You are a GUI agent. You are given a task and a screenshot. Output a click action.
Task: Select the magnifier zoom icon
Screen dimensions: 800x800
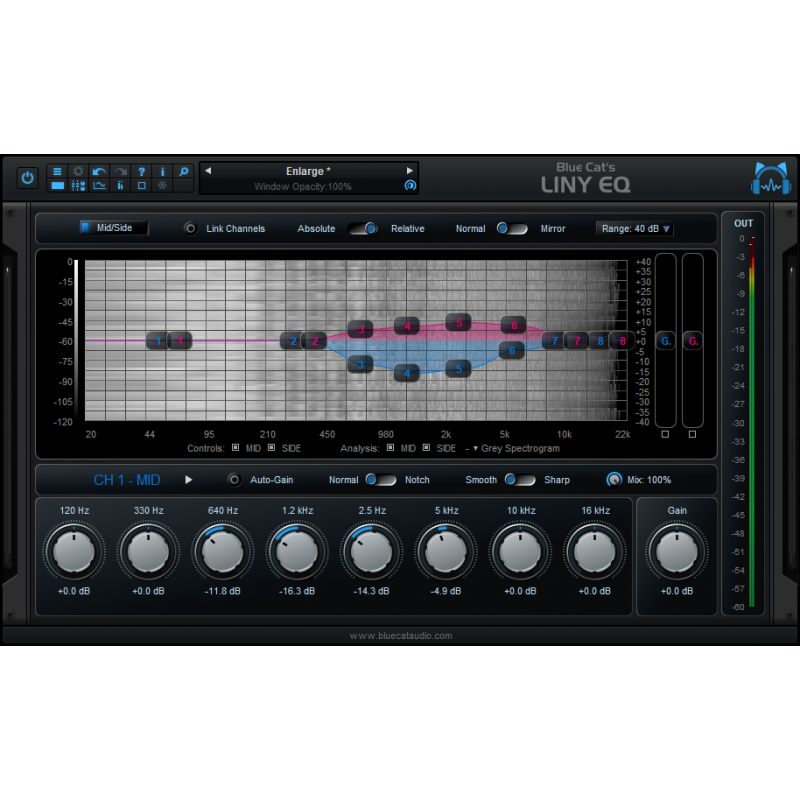[x=184, y=172]
